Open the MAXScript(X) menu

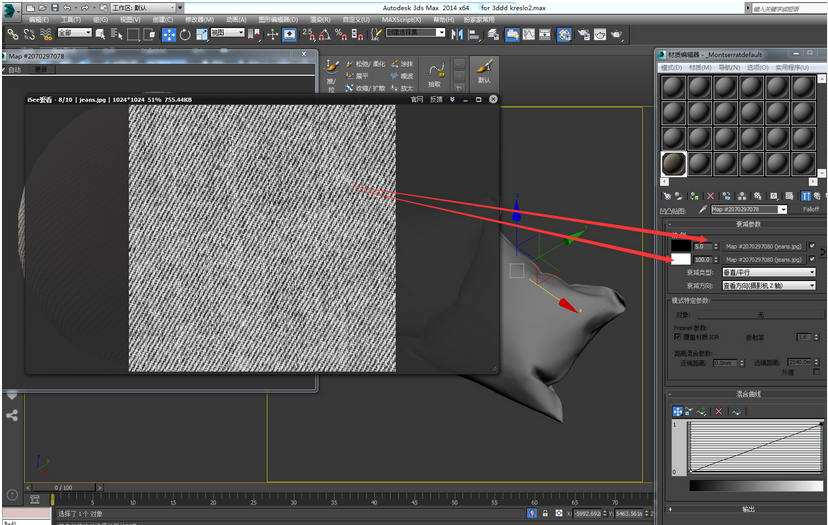(401, 20)
